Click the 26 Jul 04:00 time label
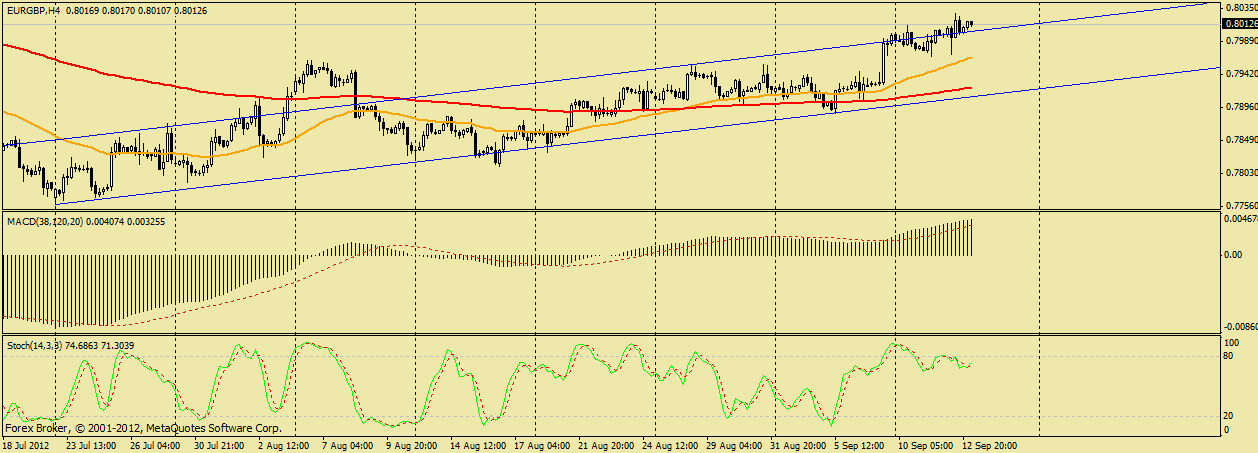Image resolution: width=1258 pixels, height=453 pixels. click(x=154, y=445)
